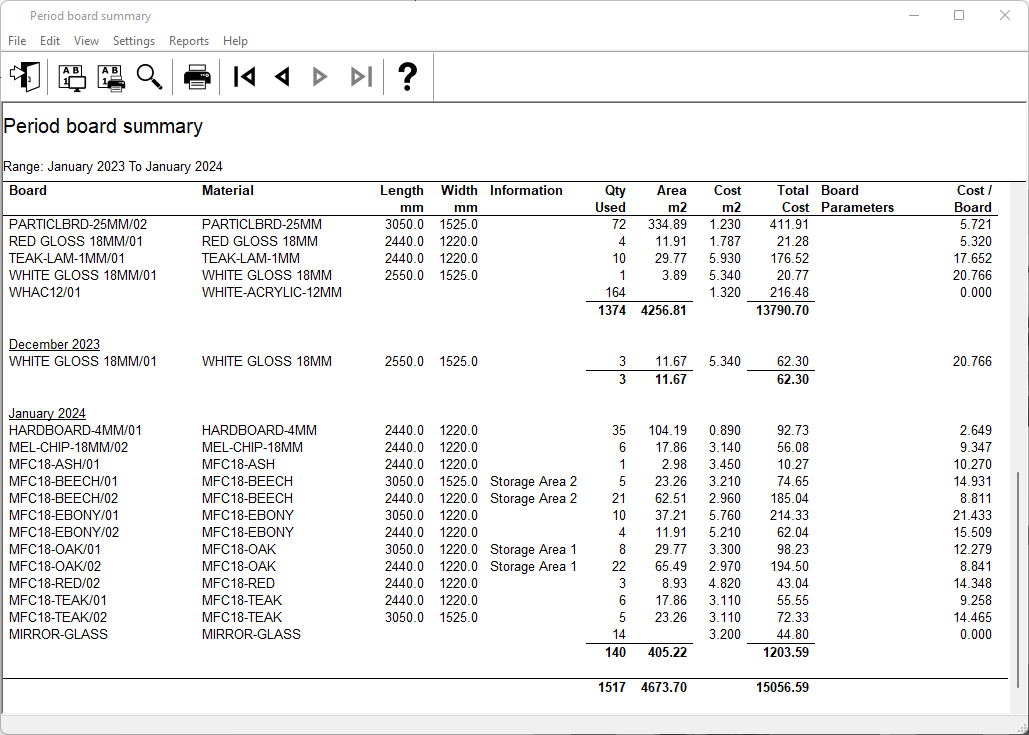Image resolution: width=1029 pixels, height=735 pixels.
Task: Click January subtotal area 405.22
Action: 667,653
